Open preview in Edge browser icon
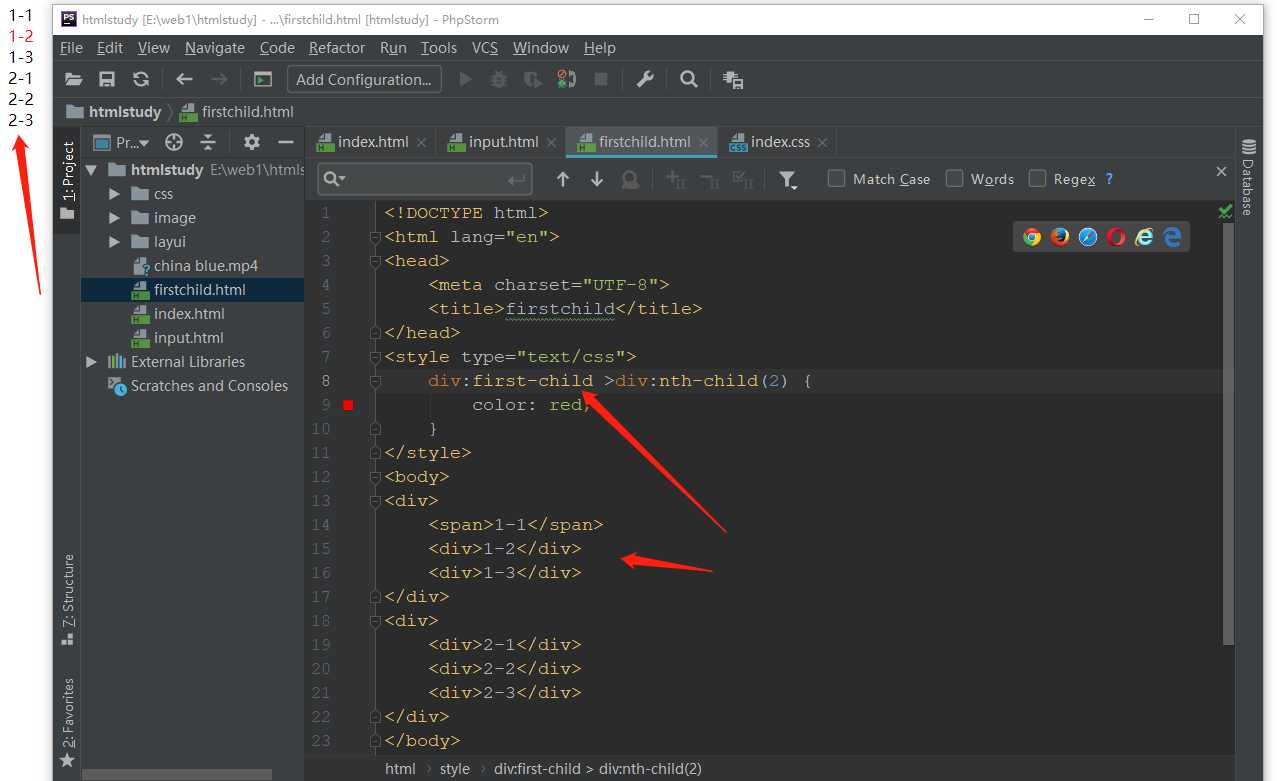Image resolution: width=1287 pixels, height=781 pixels. [x=1172, y=237]
